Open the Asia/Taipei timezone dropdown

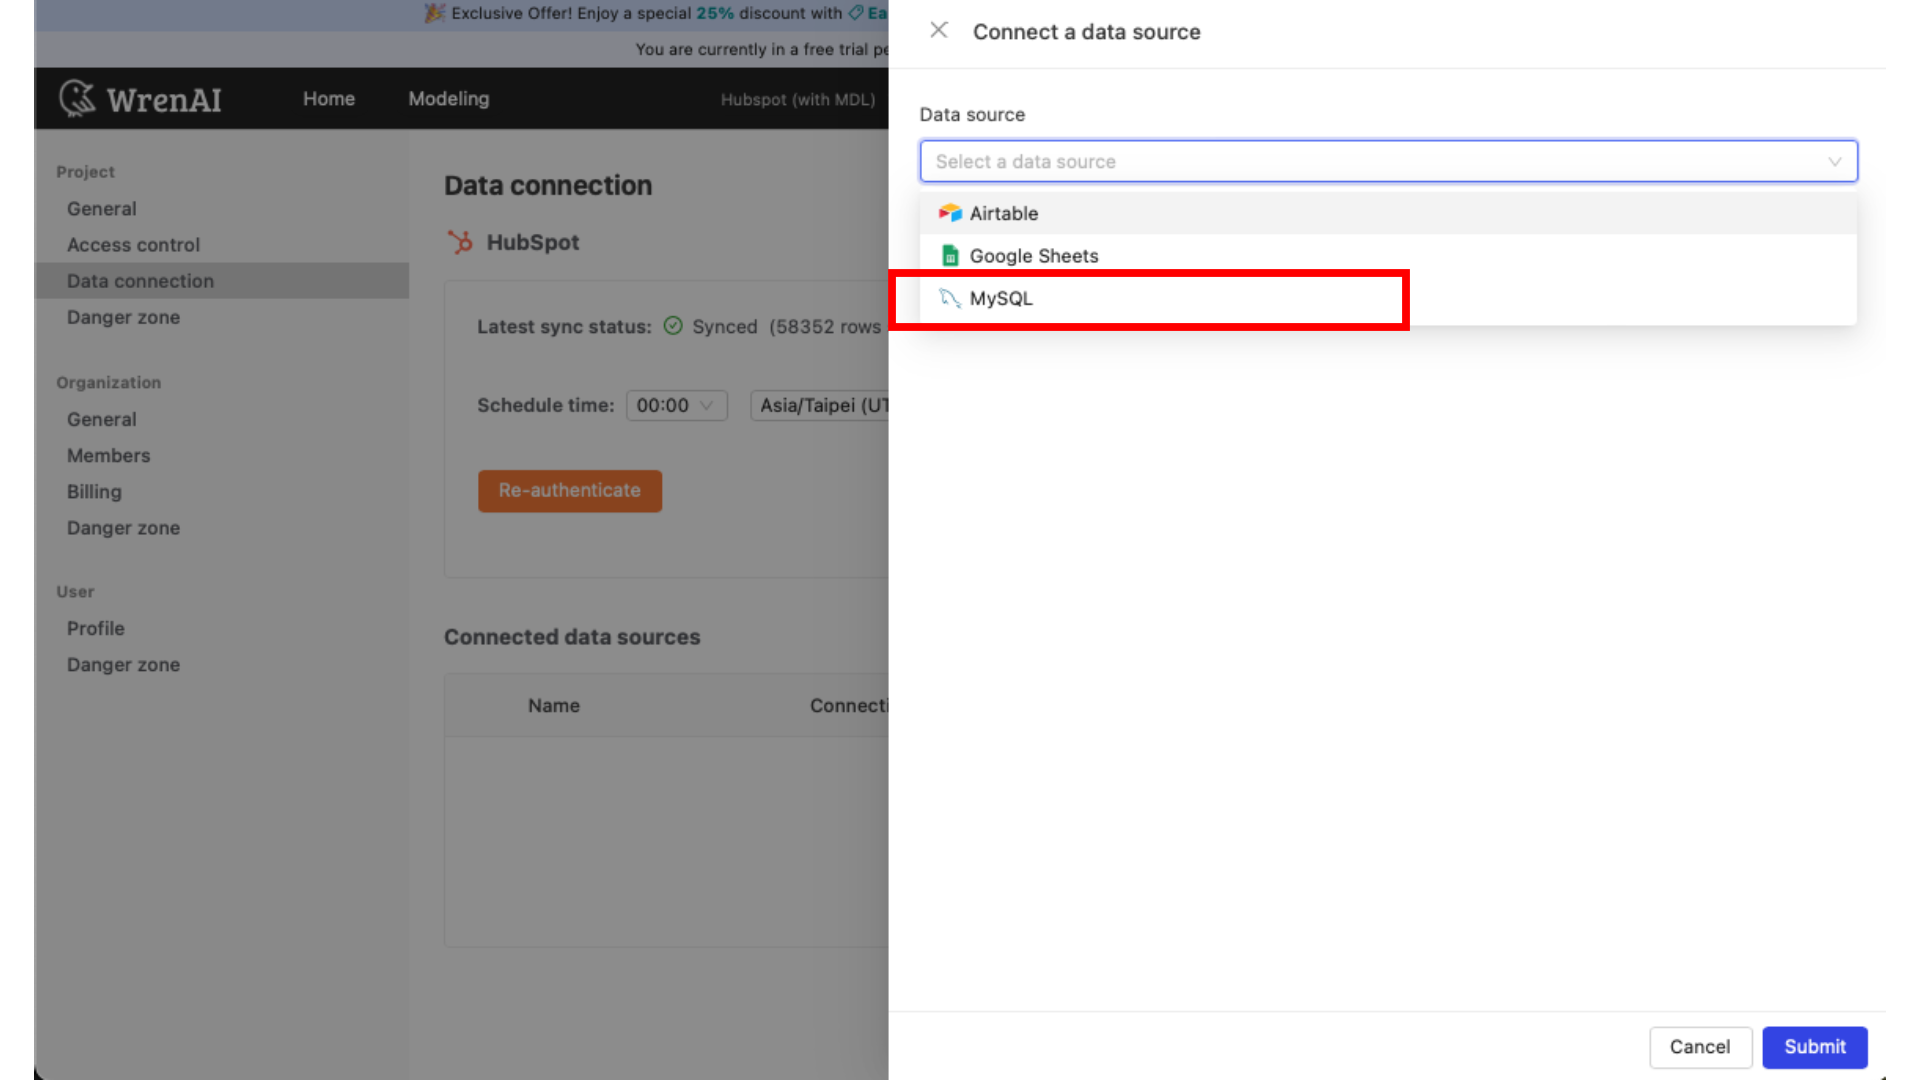[819, 405]
